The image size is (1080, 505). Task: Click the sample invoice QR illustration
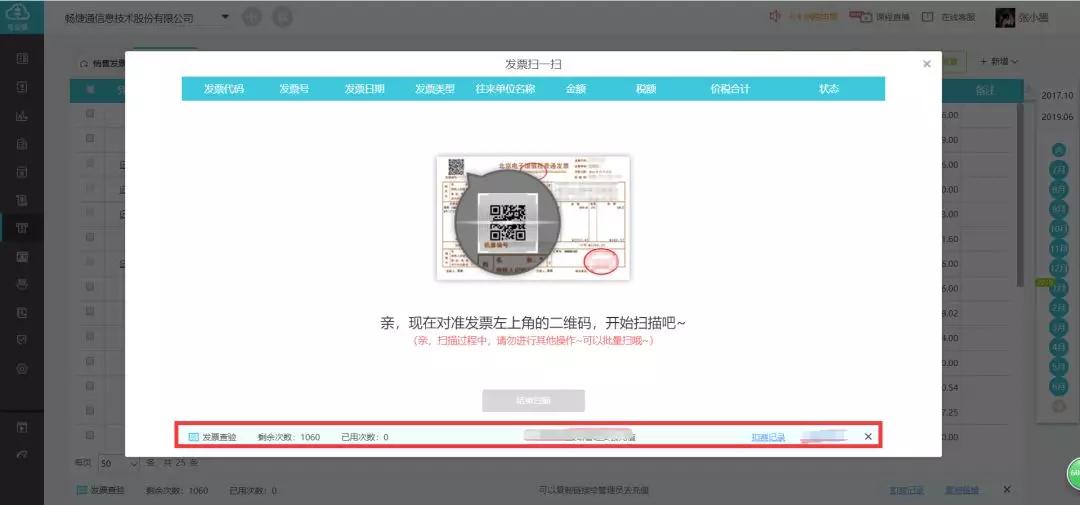tap(533, 218)
